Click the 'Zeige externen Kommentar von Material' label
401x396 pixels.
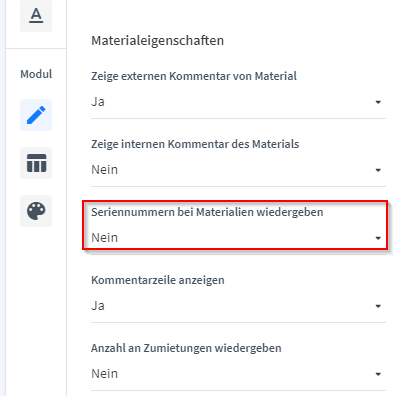[x=194, y=76]
